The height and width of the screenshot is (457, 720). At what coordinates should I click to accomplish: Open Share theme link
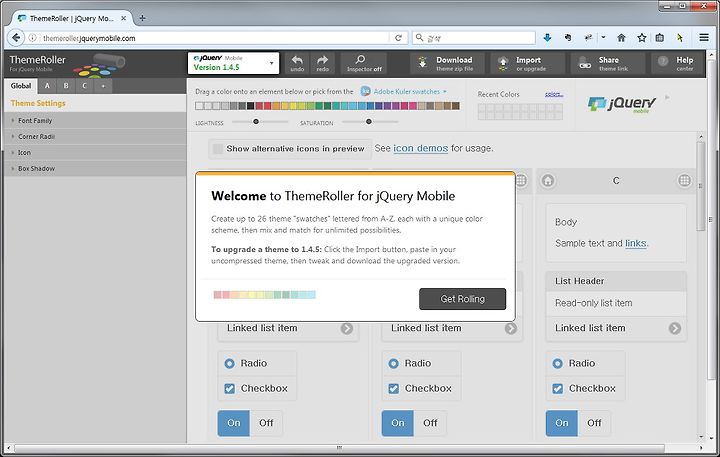(x=608, y=63)
